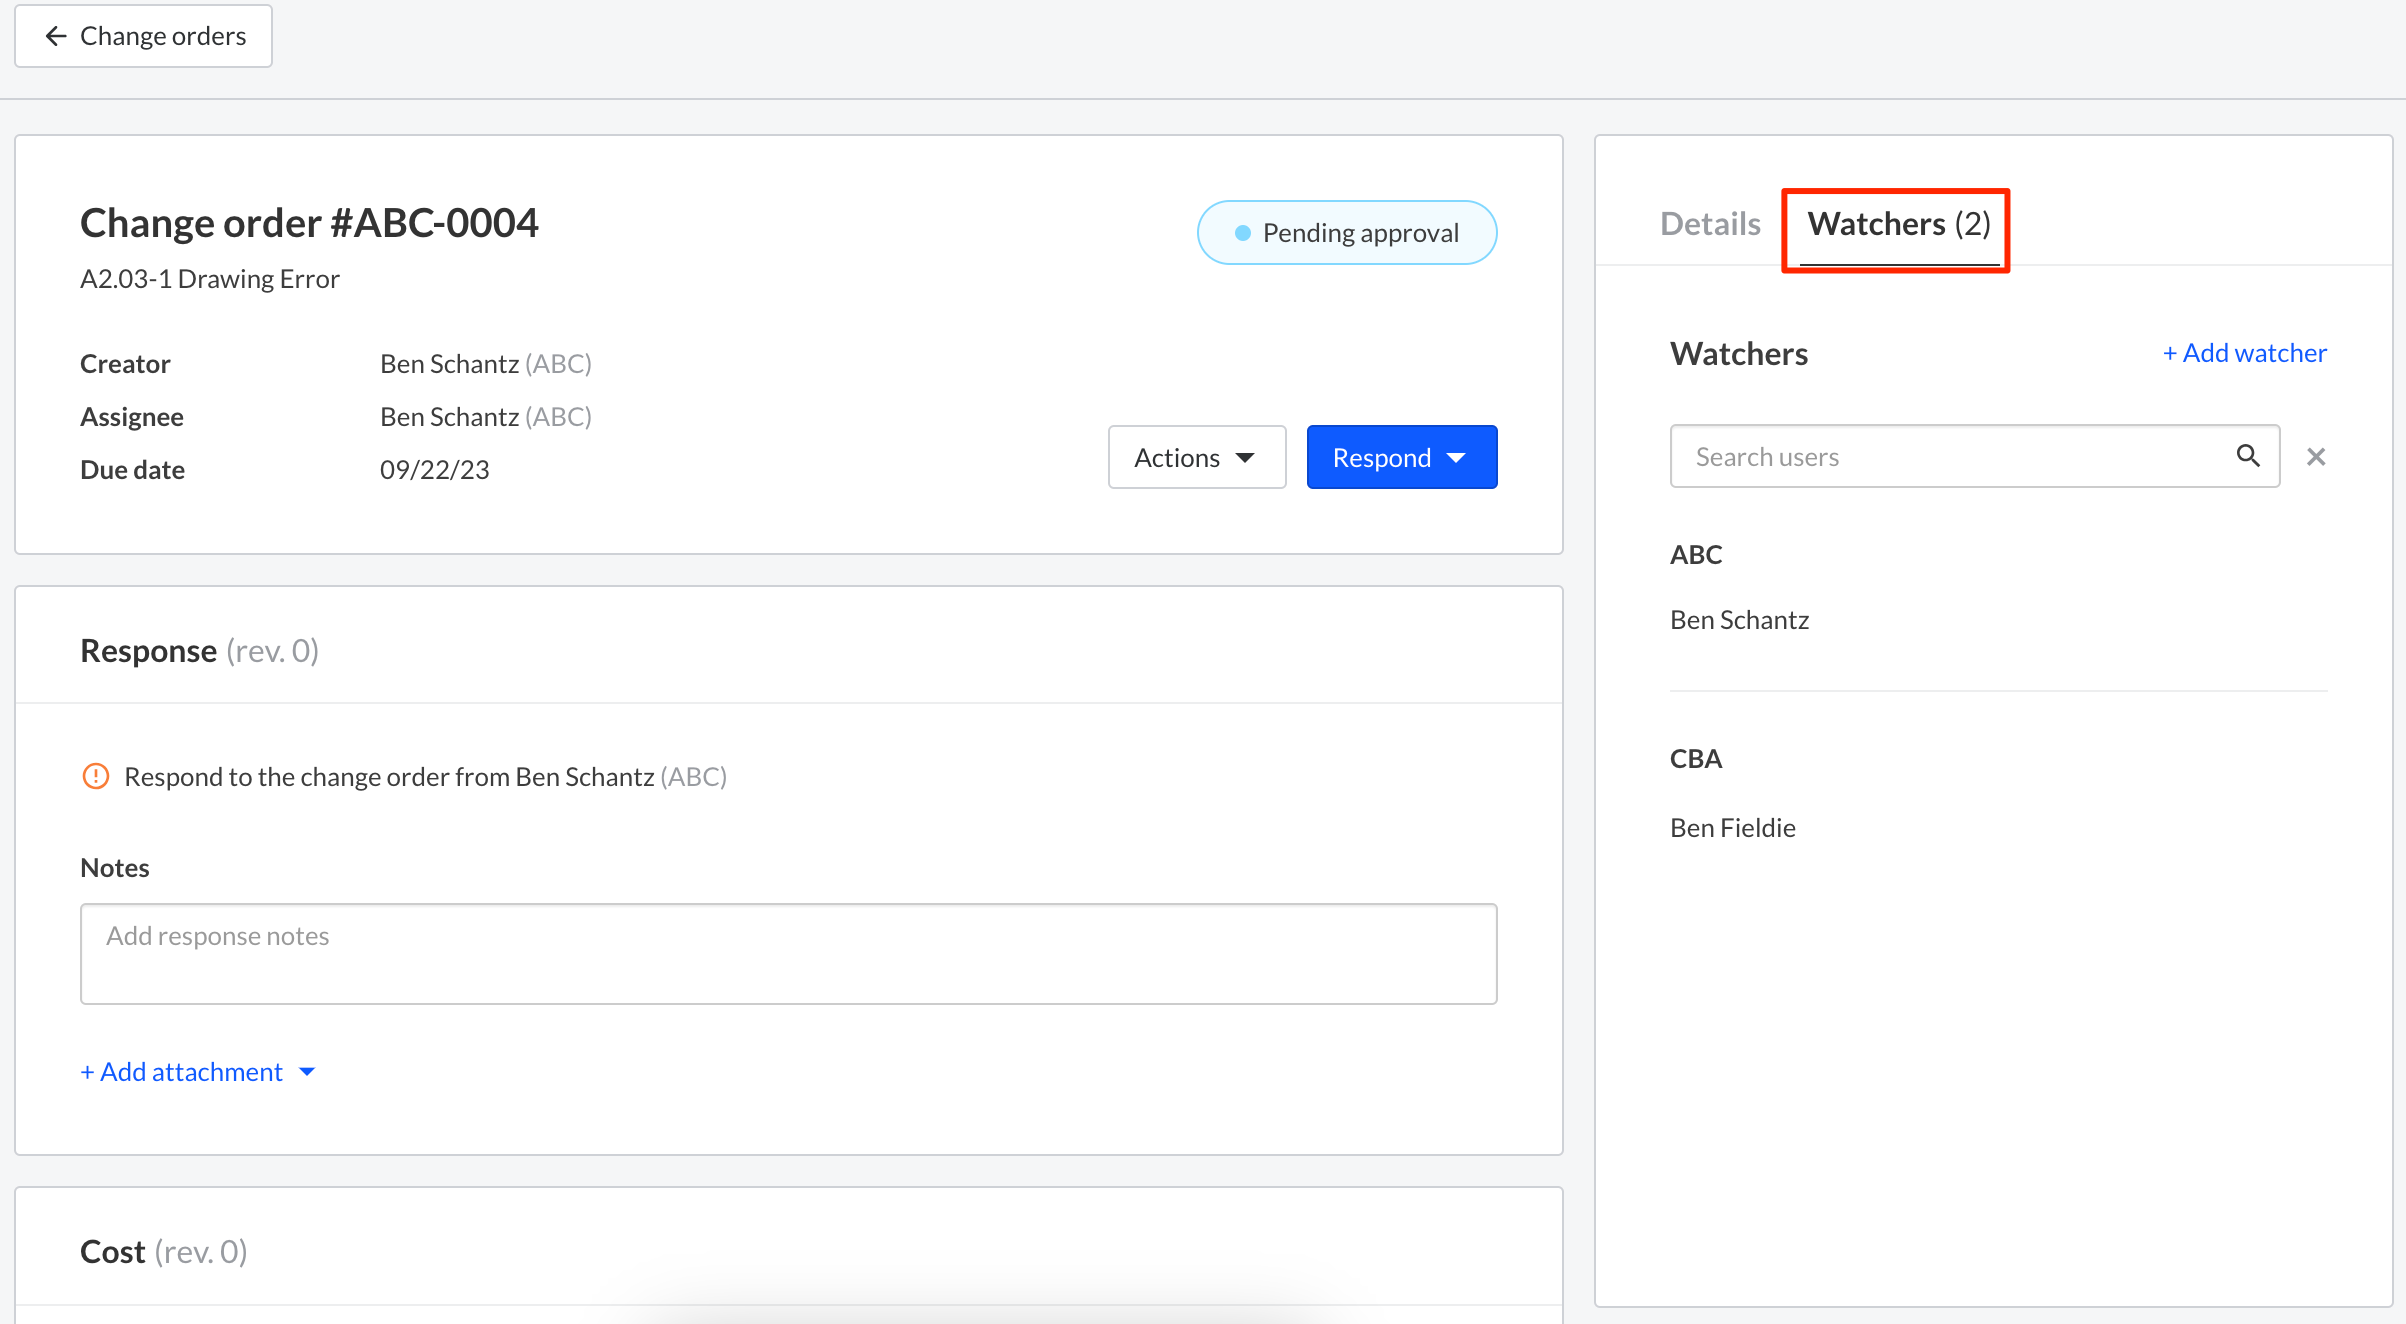Click the Cost (rev. 0) section header
This screenshot has width=2406, height=1324.
[x=164, y=1251]
